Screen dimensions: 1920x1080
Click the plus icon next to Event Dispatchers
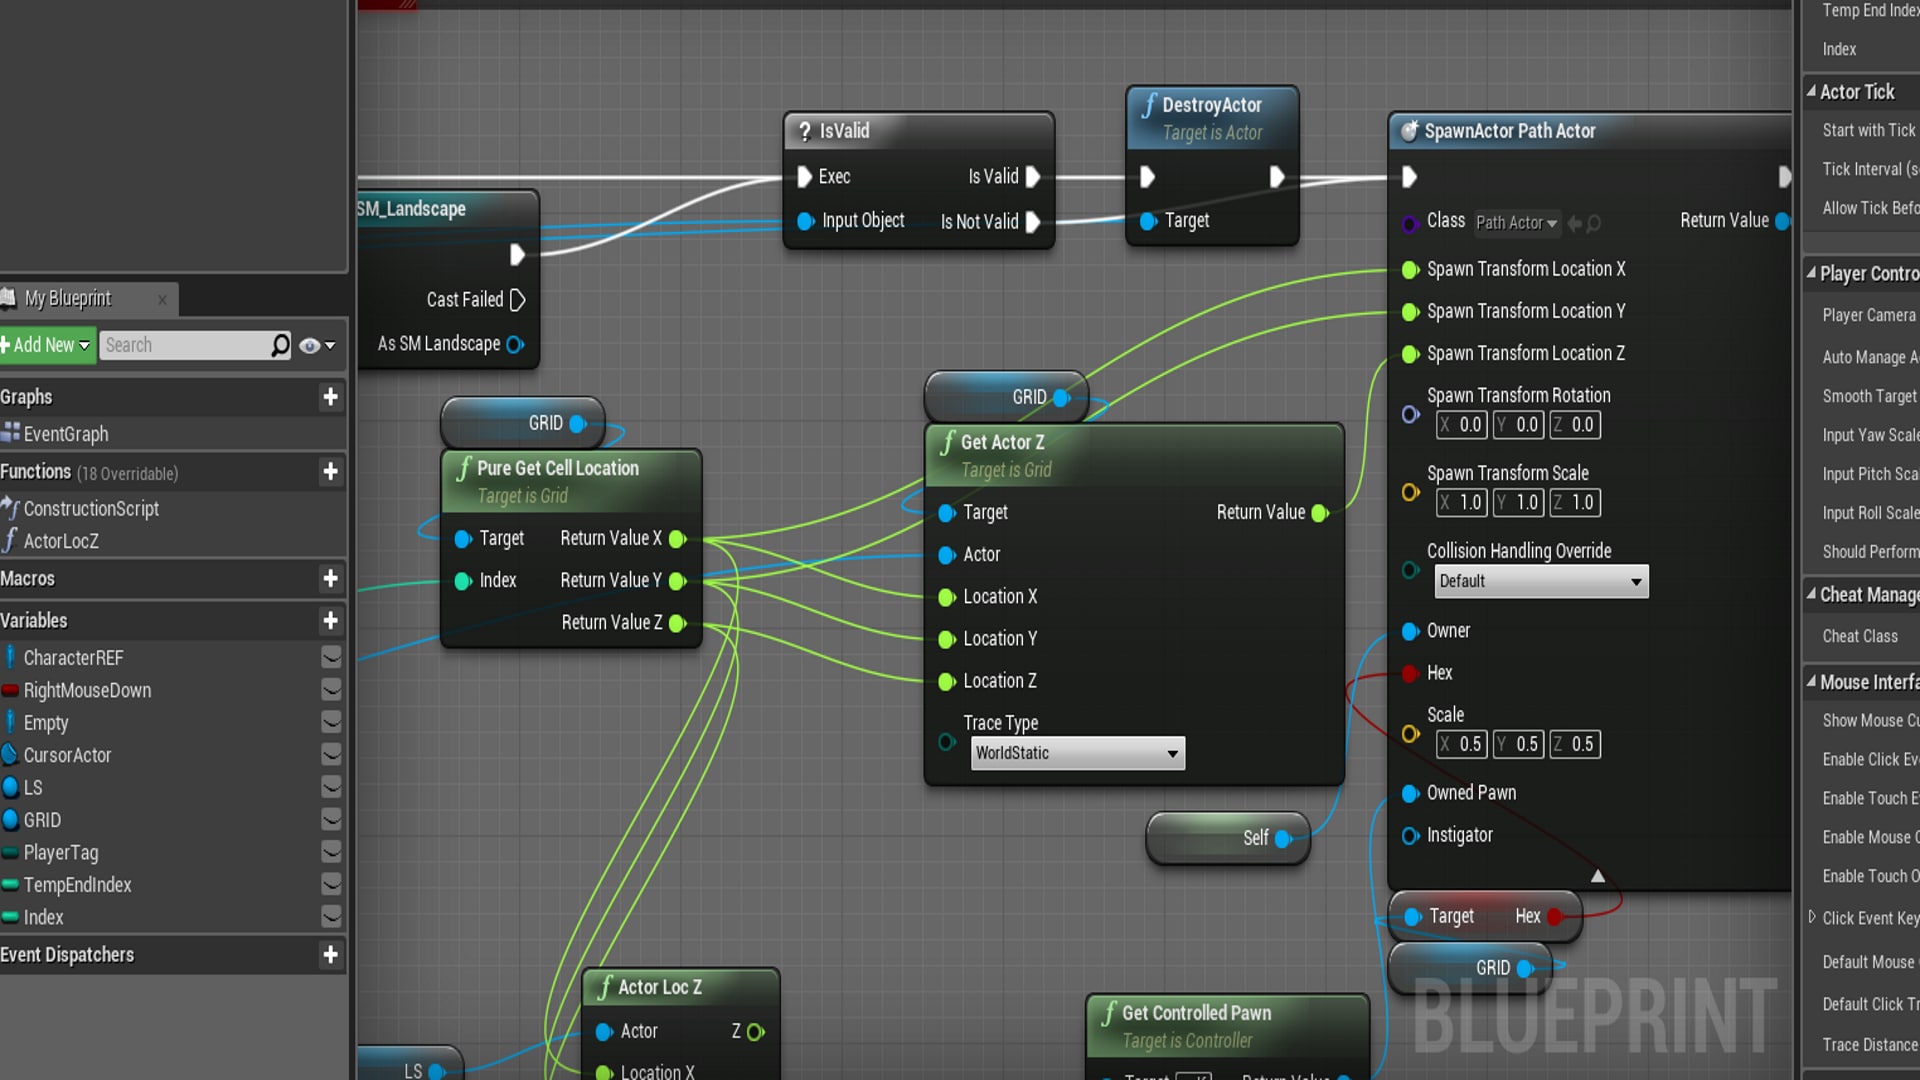pos(330,955)
